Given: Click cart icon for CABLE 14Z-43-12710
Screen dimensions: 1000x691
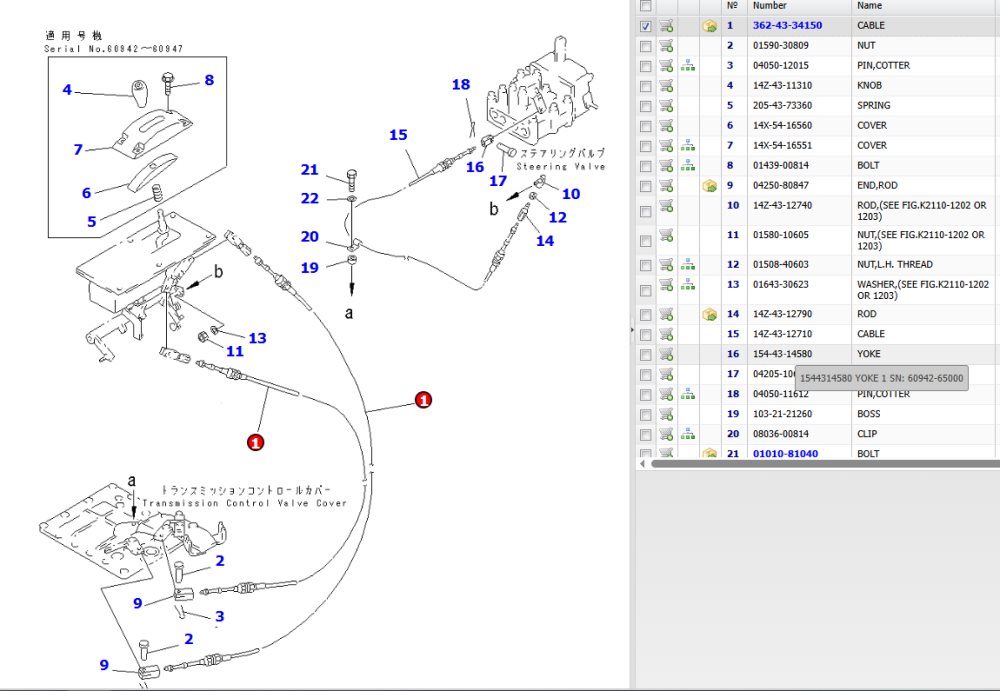Looking at the screenshot, I should tap(666, 334).
